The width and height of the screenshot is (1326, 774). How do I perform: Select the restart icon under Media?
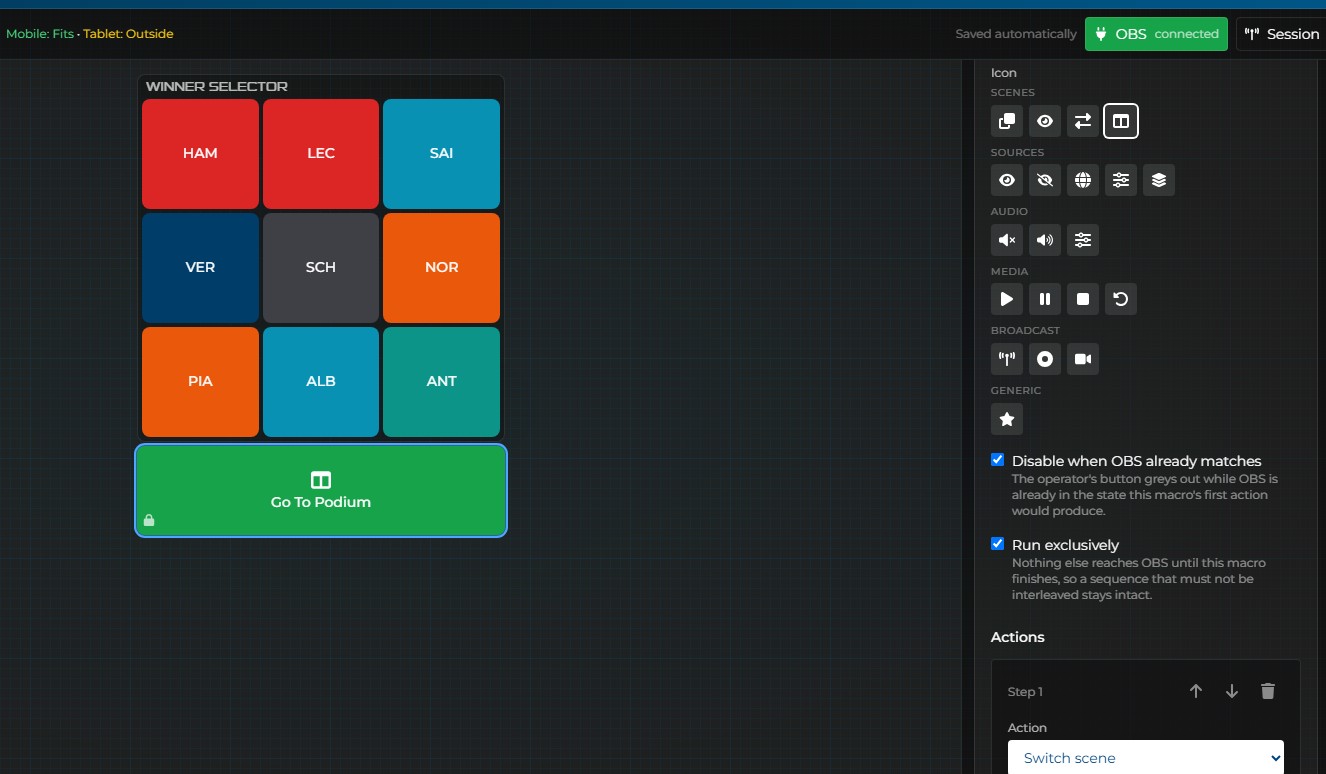(1121, 299)
